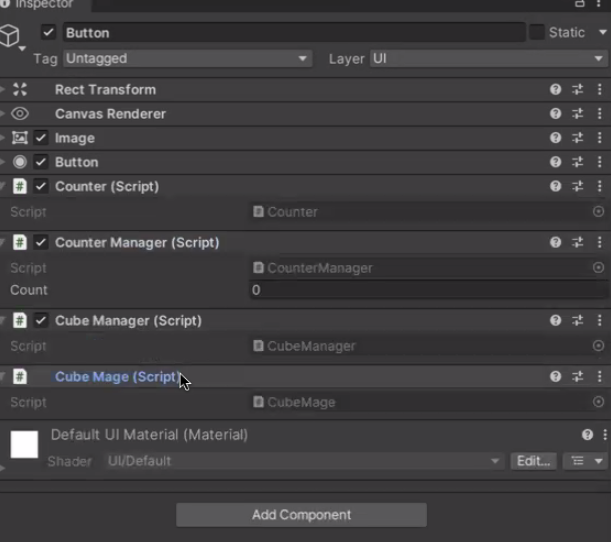
Task: Open help for Image component
Action: coord(555,138)
